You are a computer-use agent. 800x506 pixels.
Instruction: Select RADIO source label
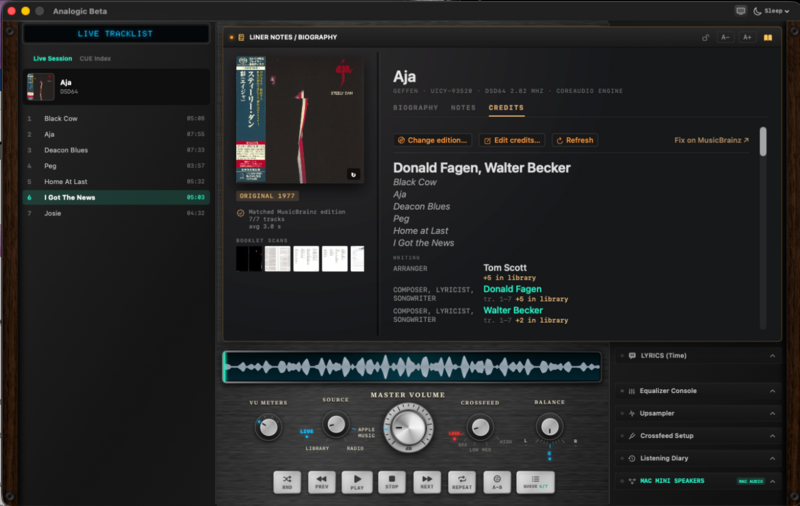coord(355,448)
